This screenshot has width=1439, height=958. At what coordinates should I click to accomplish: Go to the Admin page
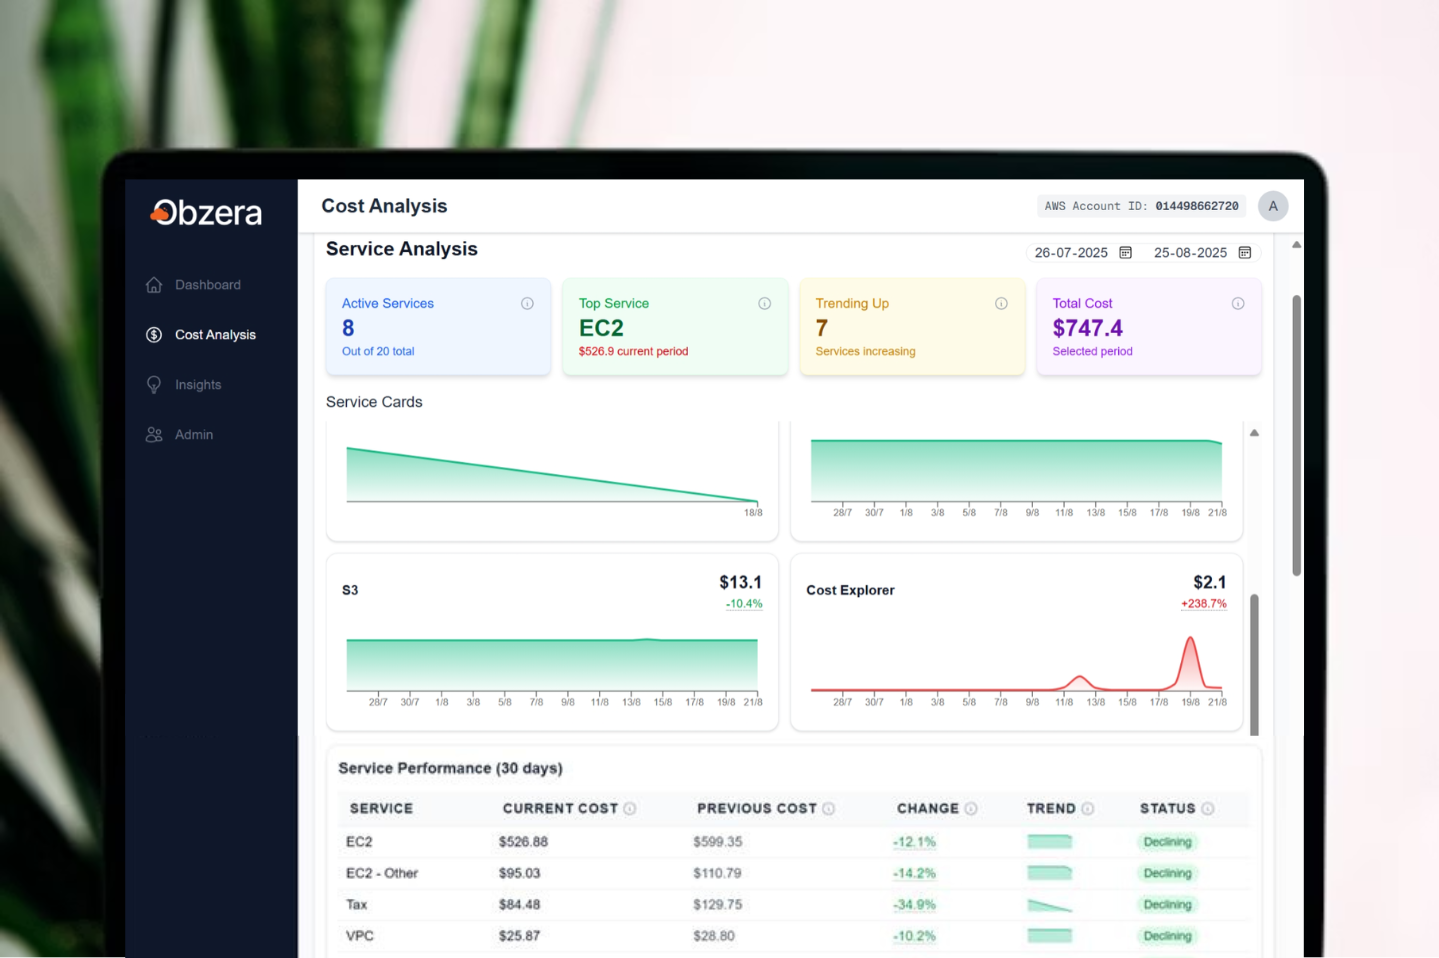193,435
